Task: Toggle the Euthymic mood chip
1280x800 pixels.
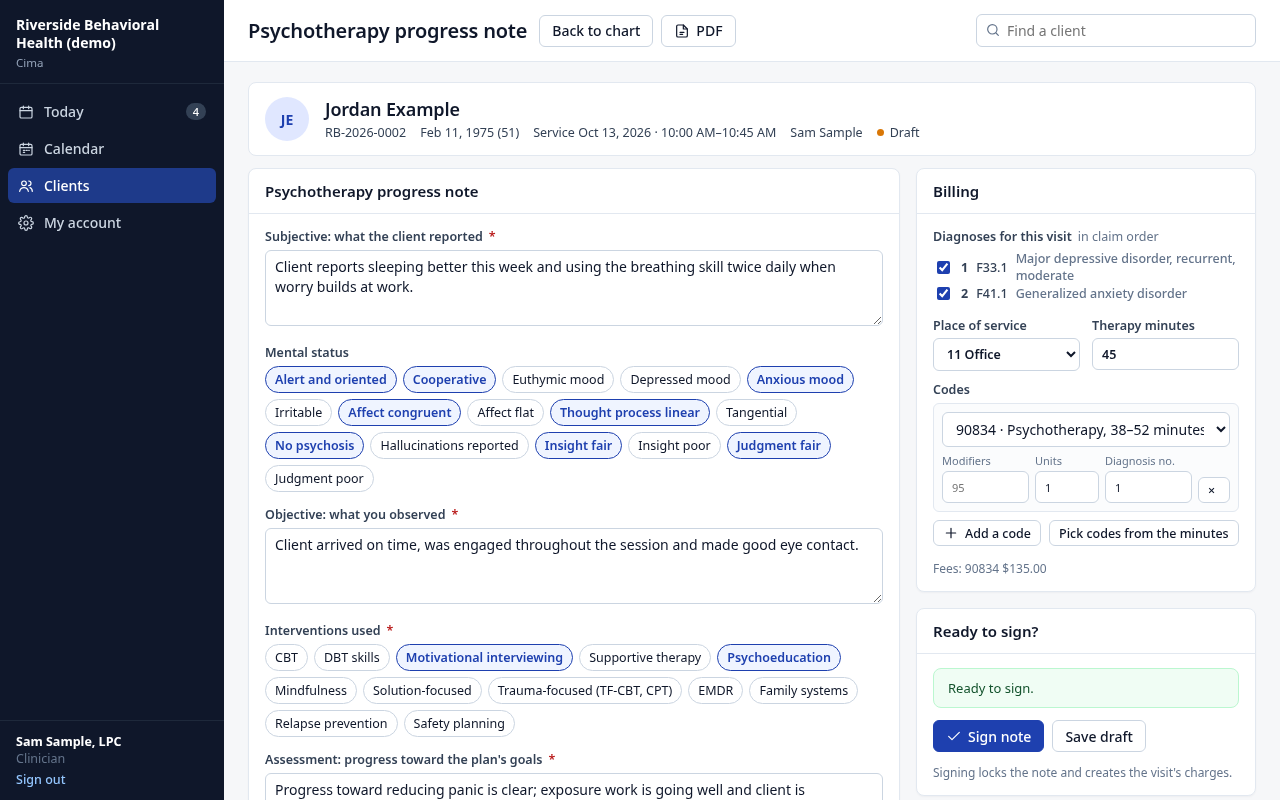Action: click(558, 380)
